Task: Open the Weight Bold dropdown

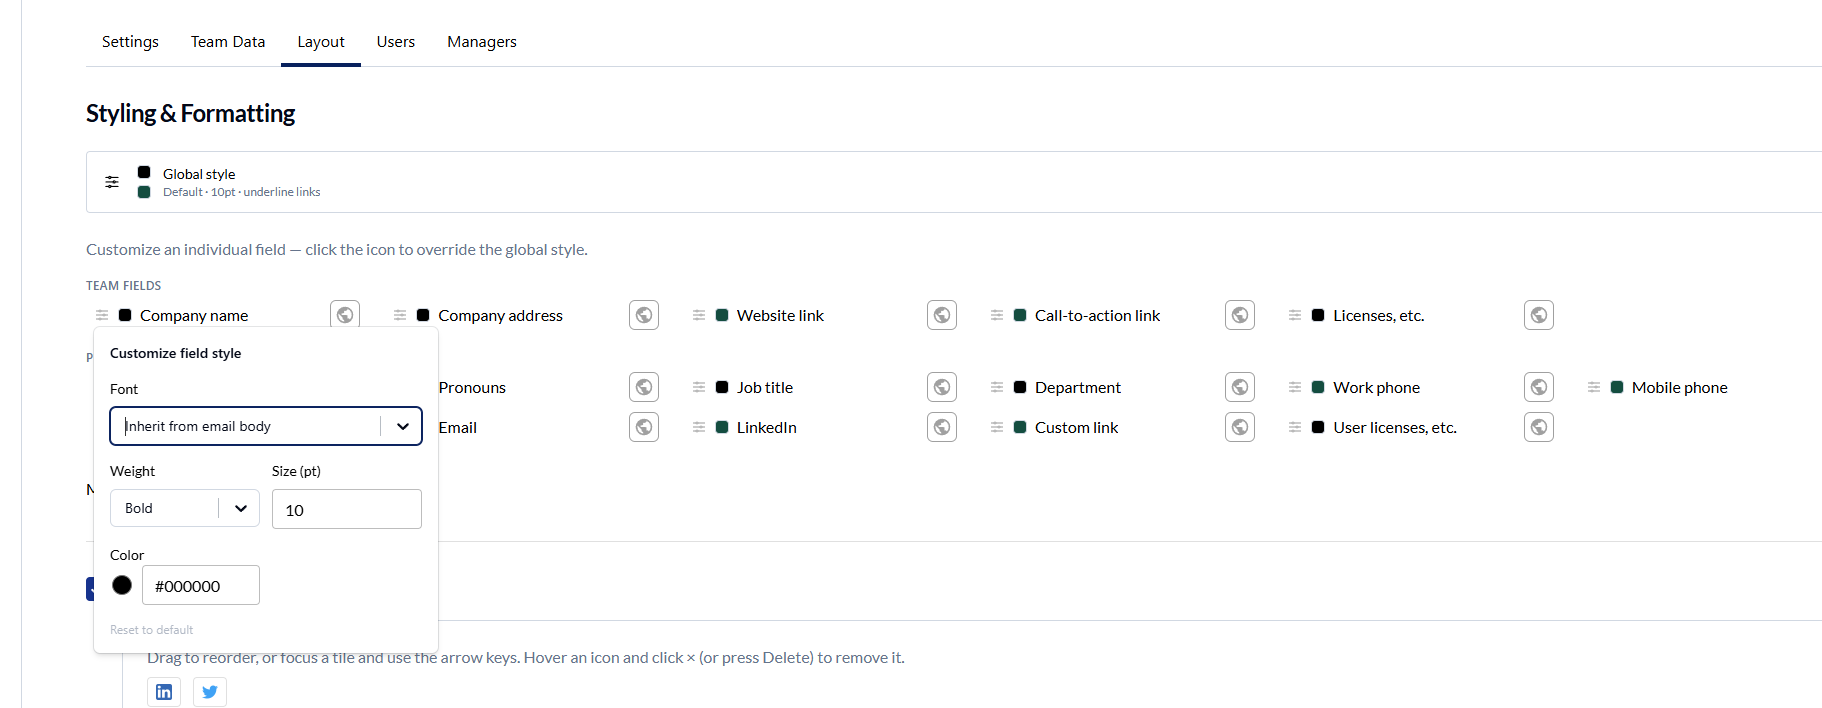Action: point(185,508)
